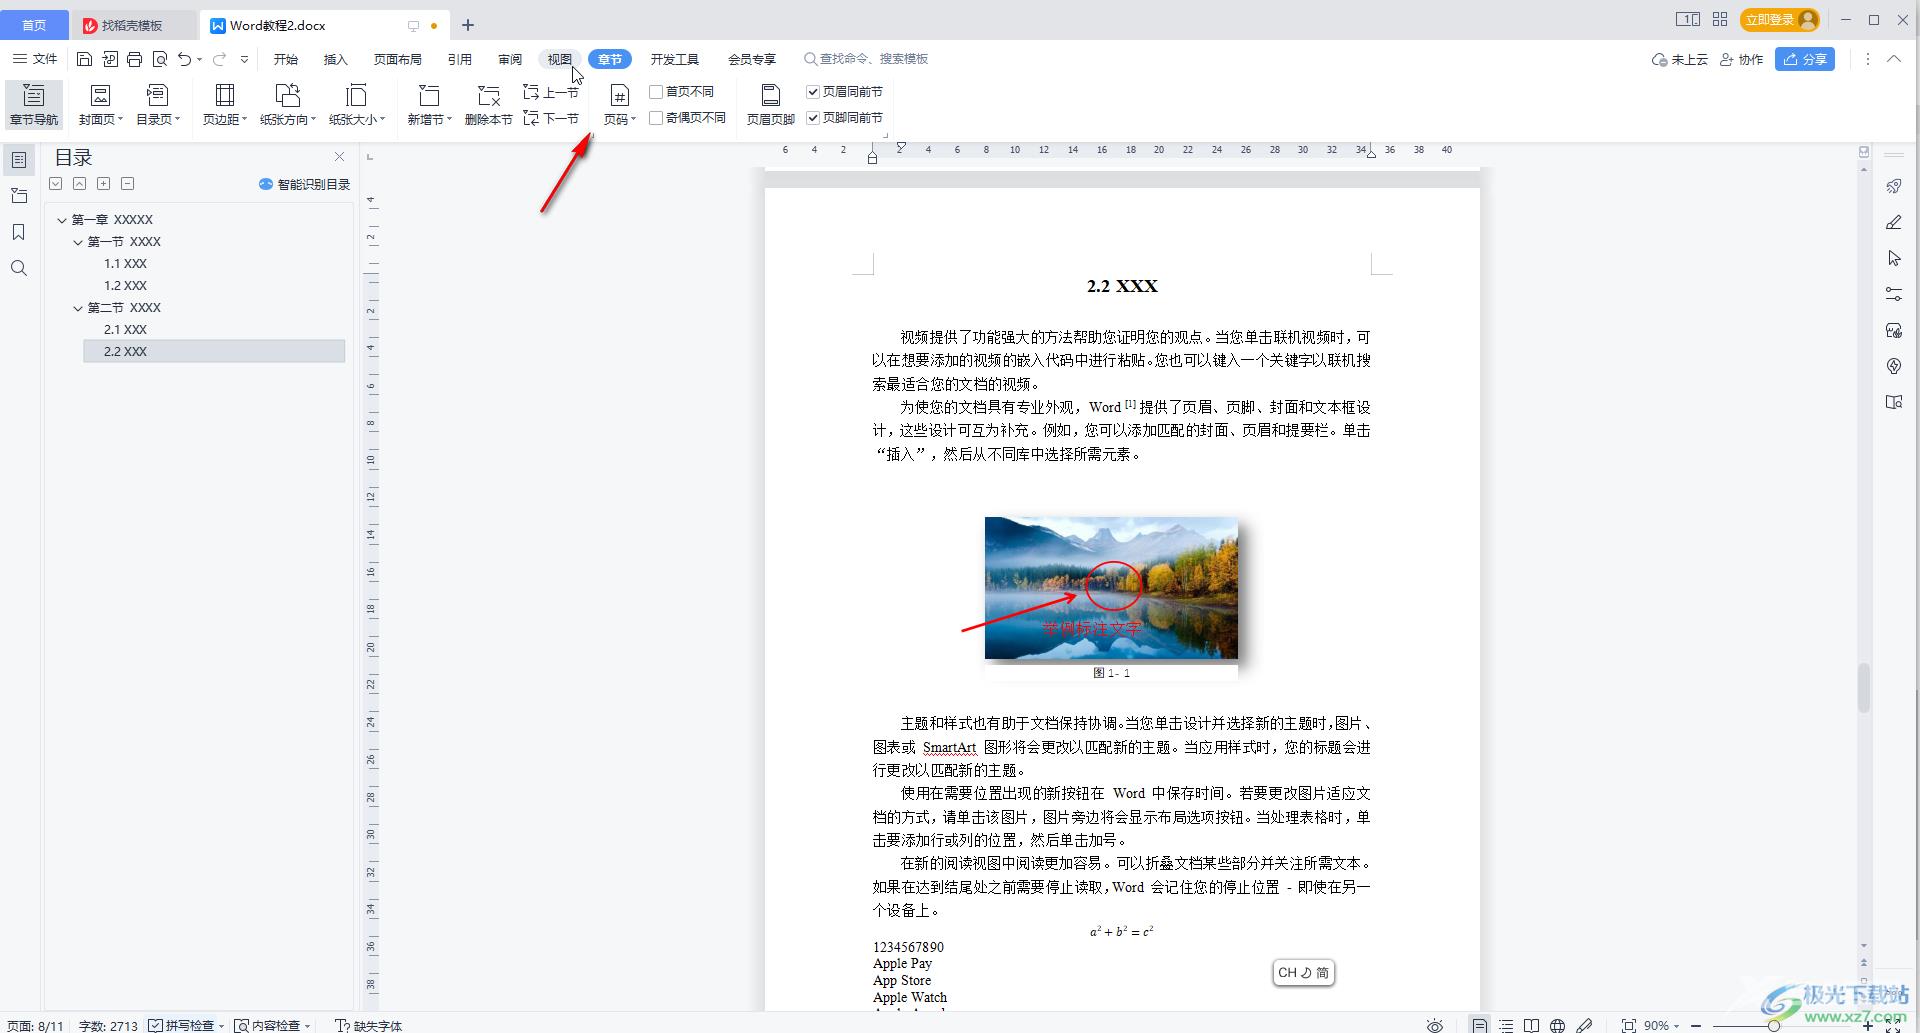Select 1.2 XXX heading in outline
This screenshot has width=1920, height=1033.
pos(126,286)
